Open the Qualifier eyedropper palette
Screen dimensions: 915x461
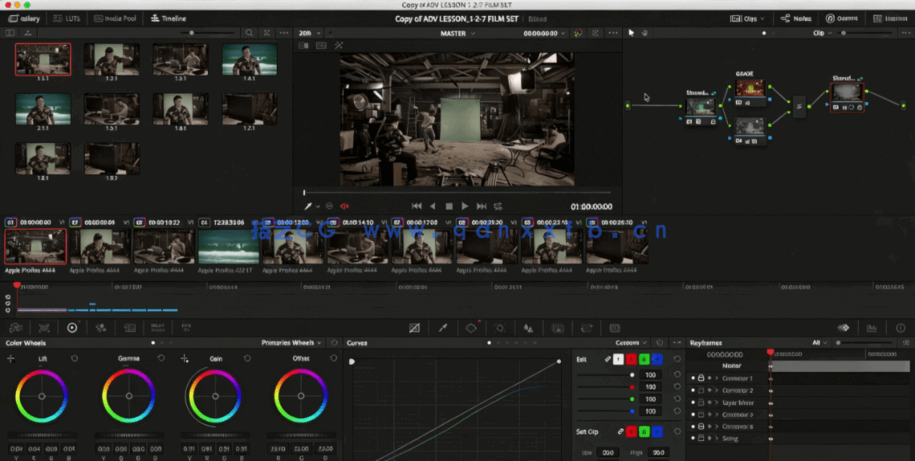tap(443, 328)
